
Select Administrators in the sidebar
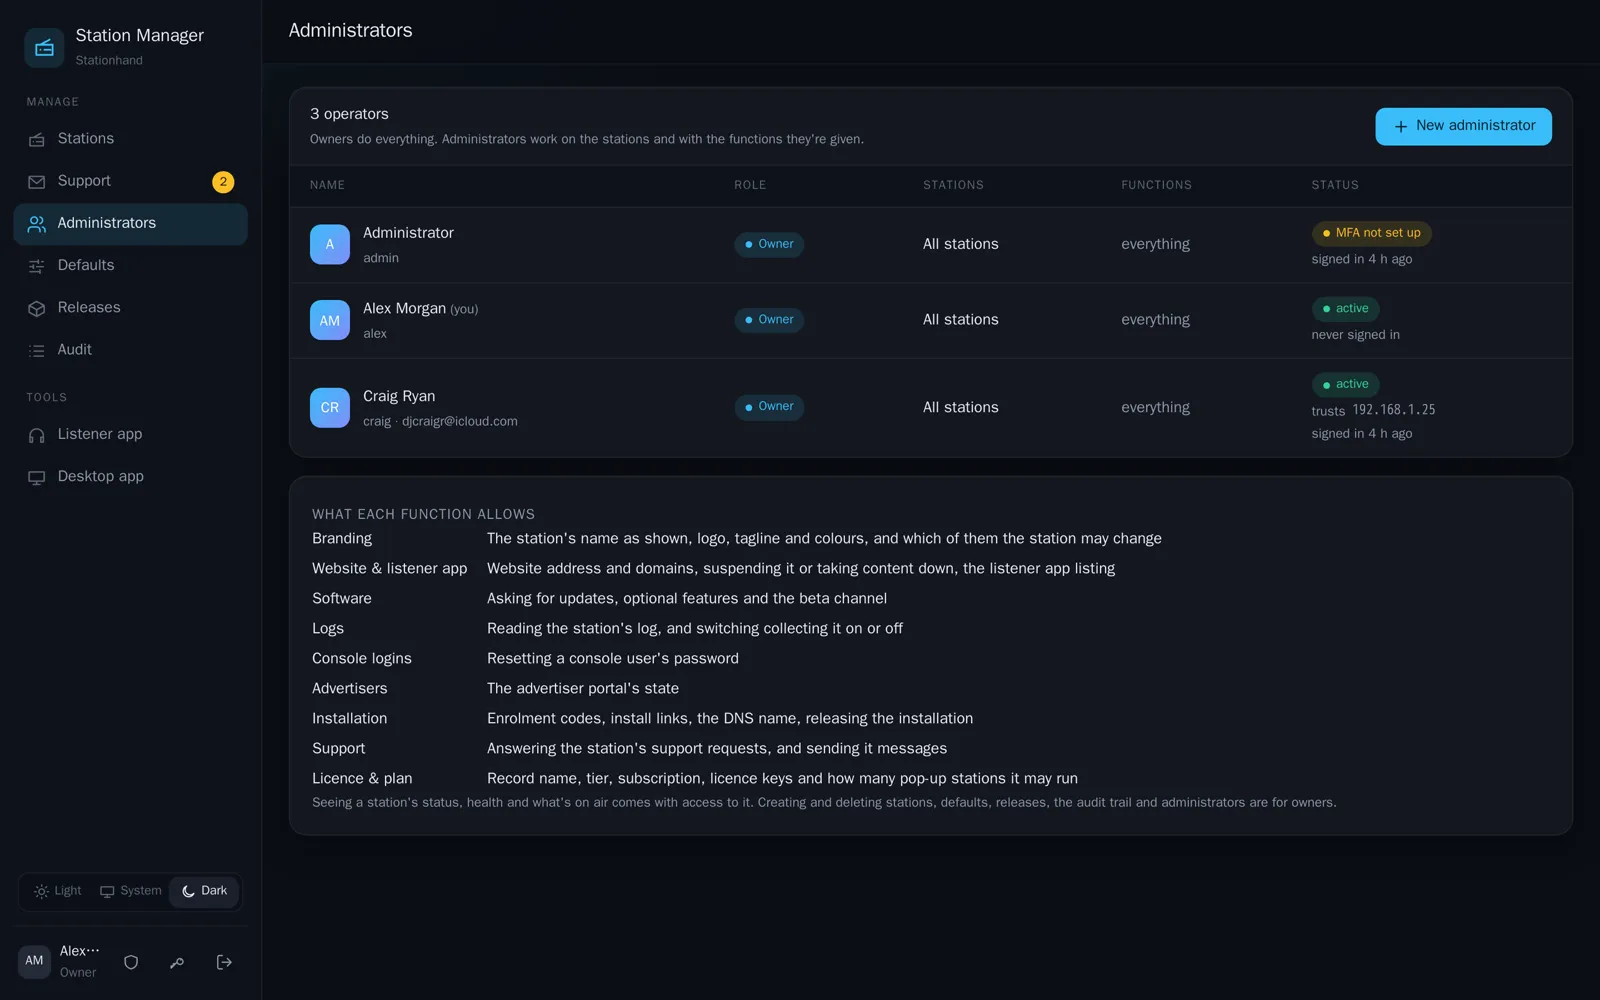point(130,224)
